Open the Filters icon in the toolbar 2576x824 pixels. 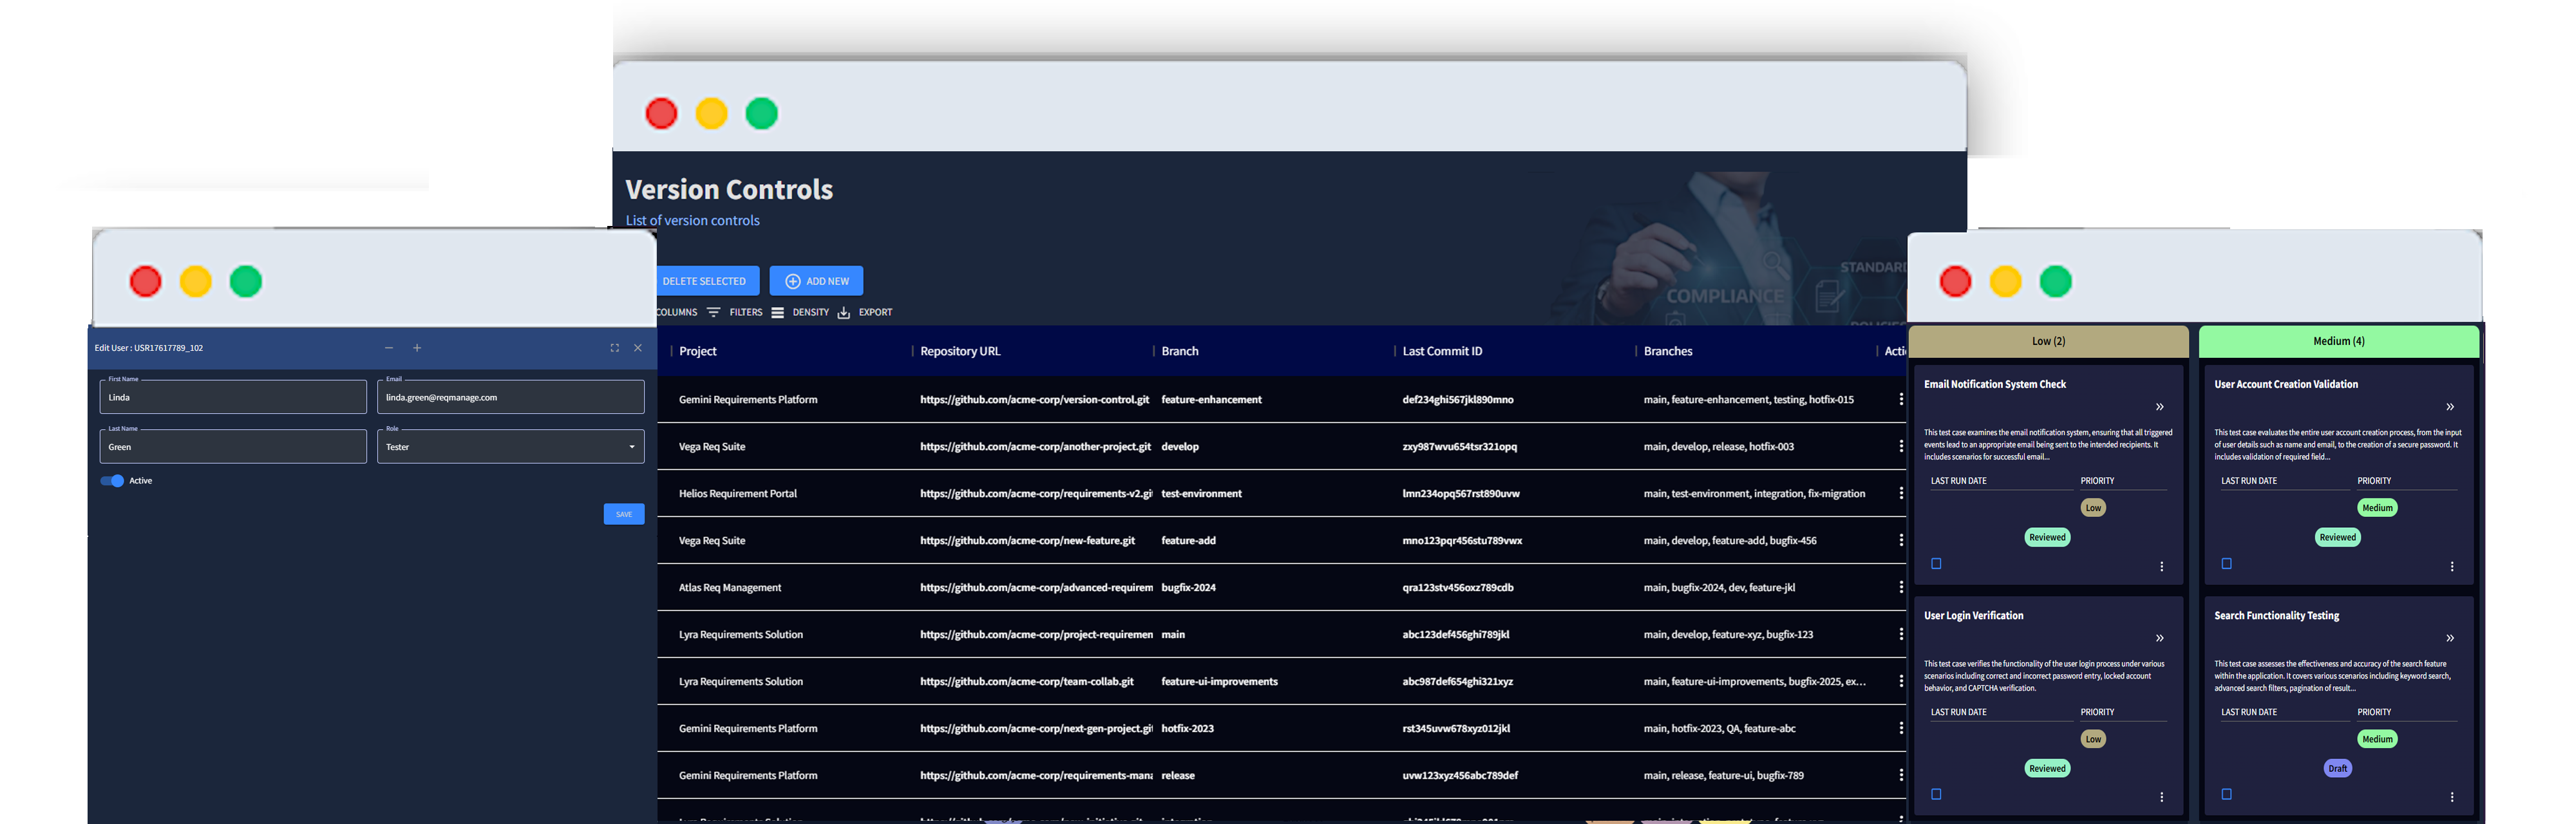[714, 312]
